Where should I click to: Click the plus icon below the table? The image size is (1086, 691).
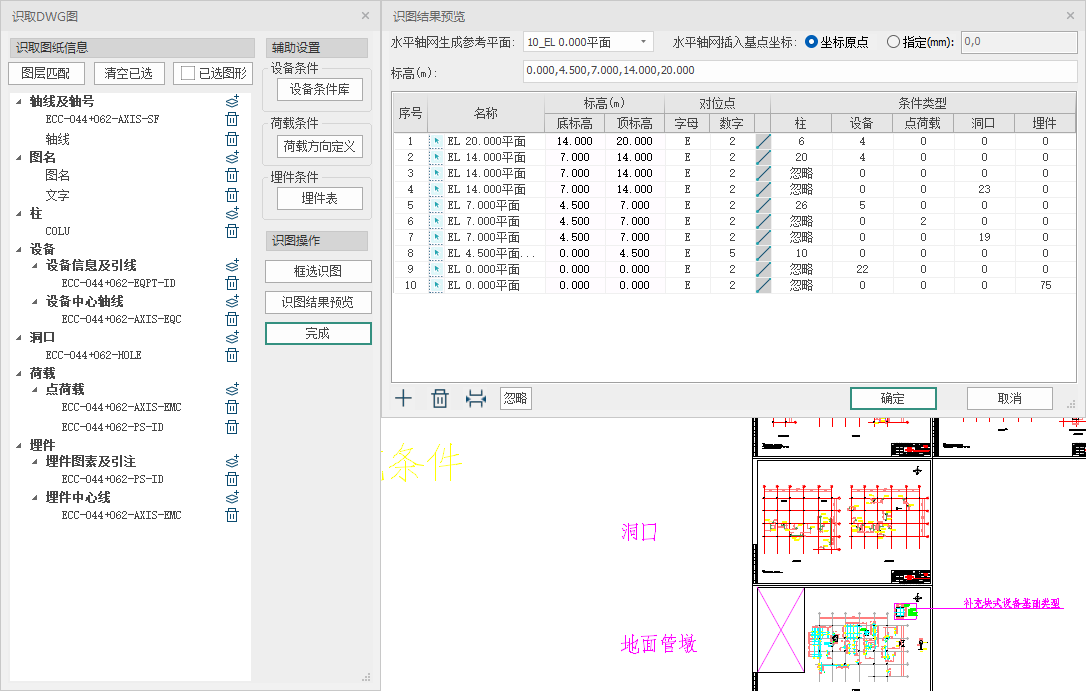403,399
